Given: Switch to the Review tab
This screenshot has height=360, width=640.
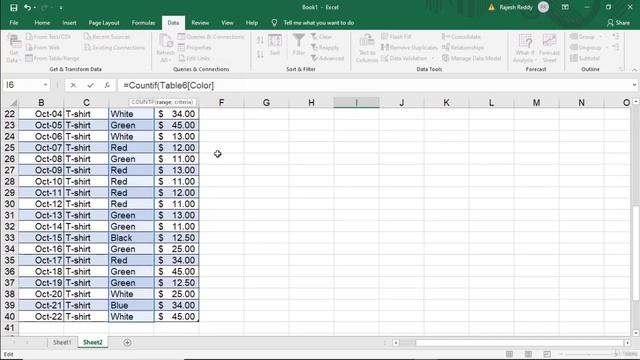Looking at the screenshot, I should tap(200, 23).
